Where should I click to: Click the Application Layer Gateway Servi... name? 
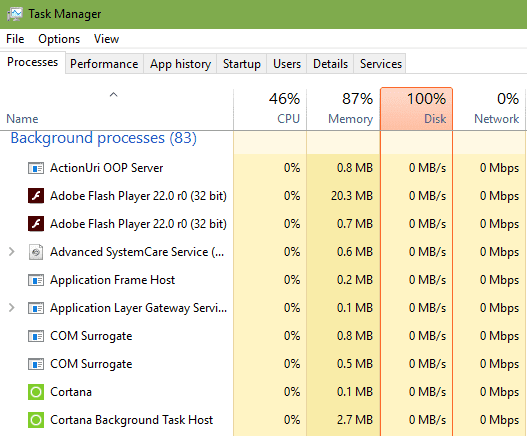[138, 308]
